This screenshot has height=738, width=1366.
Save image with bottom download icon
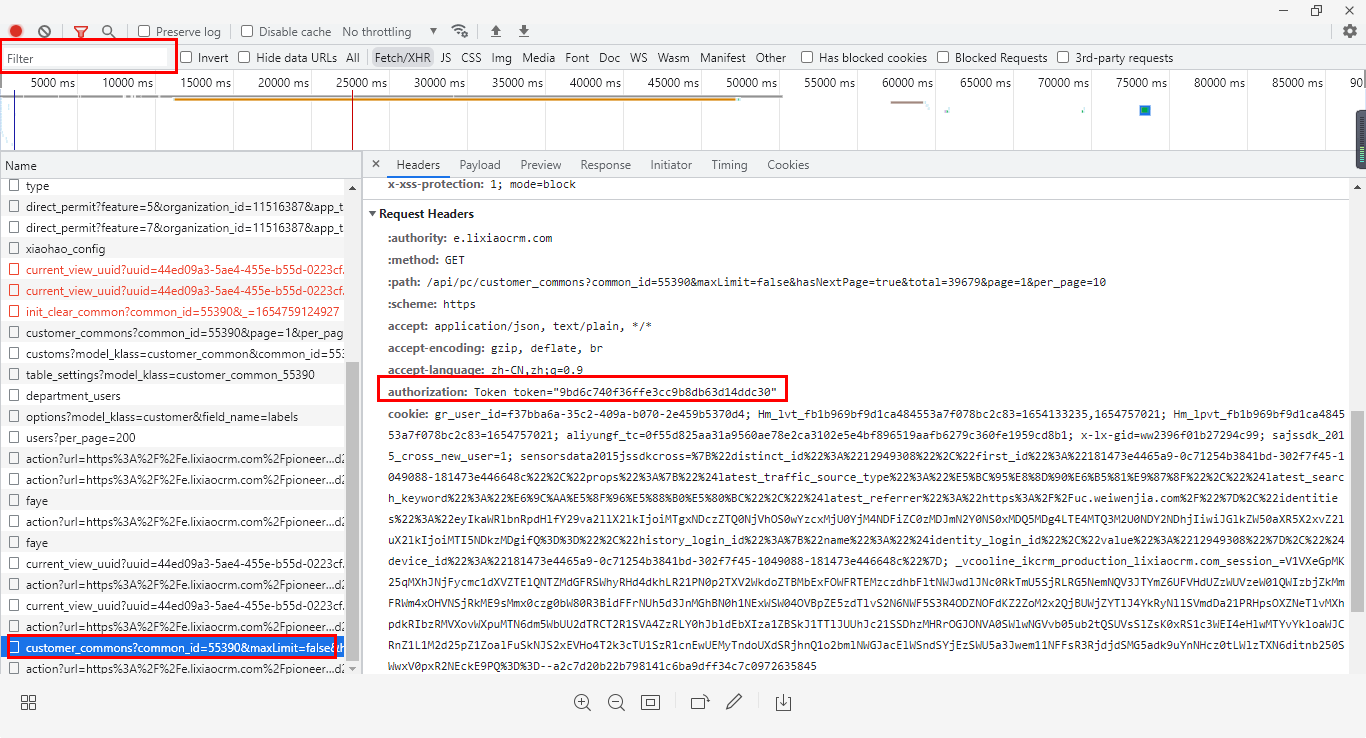(x=784, y=703)
